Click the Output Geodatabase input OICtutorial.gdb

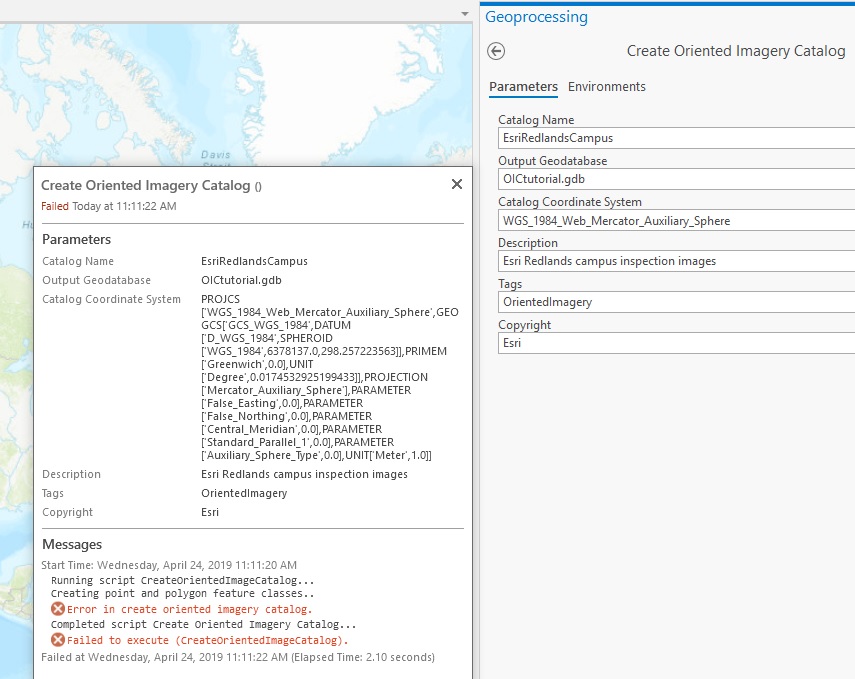676,179
